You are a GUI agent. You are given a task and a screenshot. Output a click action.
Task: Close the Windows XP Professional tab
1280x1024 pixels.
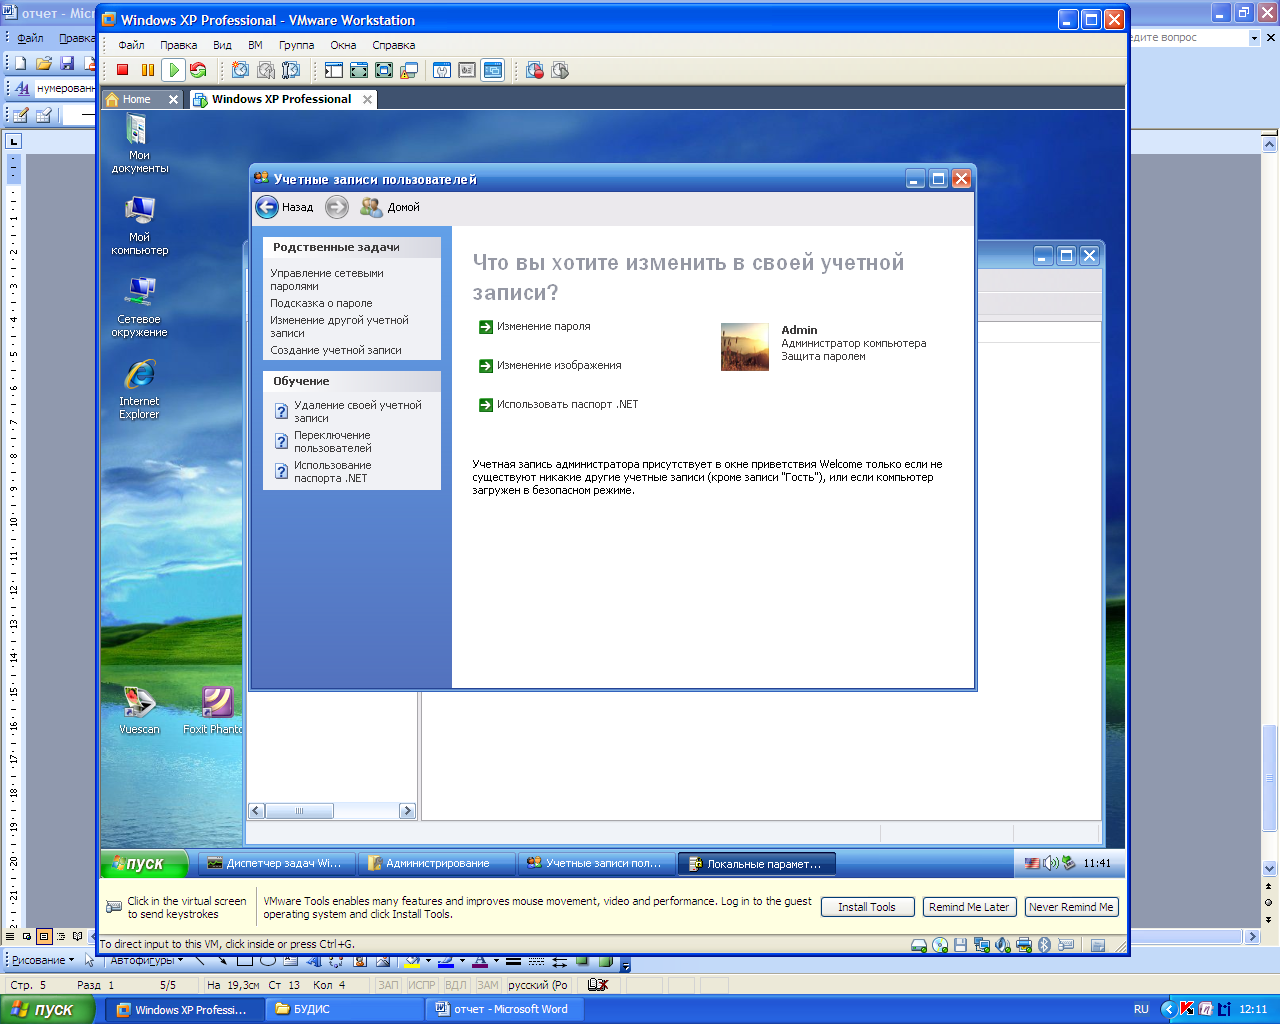[367, 99]
